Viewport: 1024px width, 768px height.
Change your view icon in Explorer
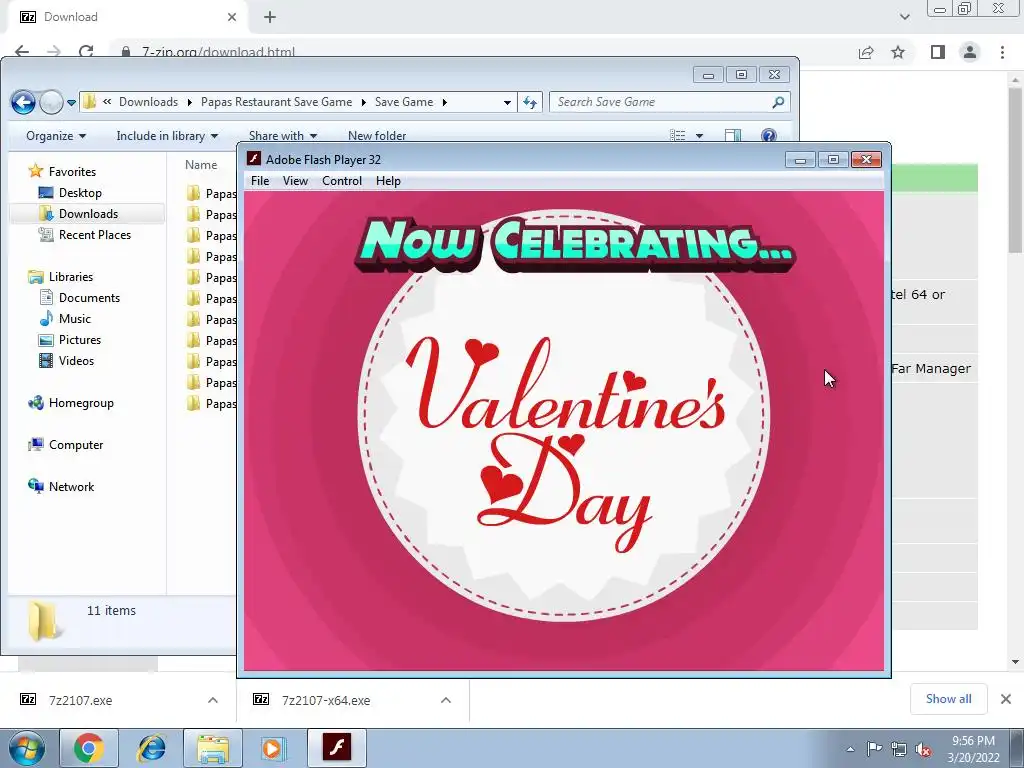pyautogui.click(x=678, y=135)
